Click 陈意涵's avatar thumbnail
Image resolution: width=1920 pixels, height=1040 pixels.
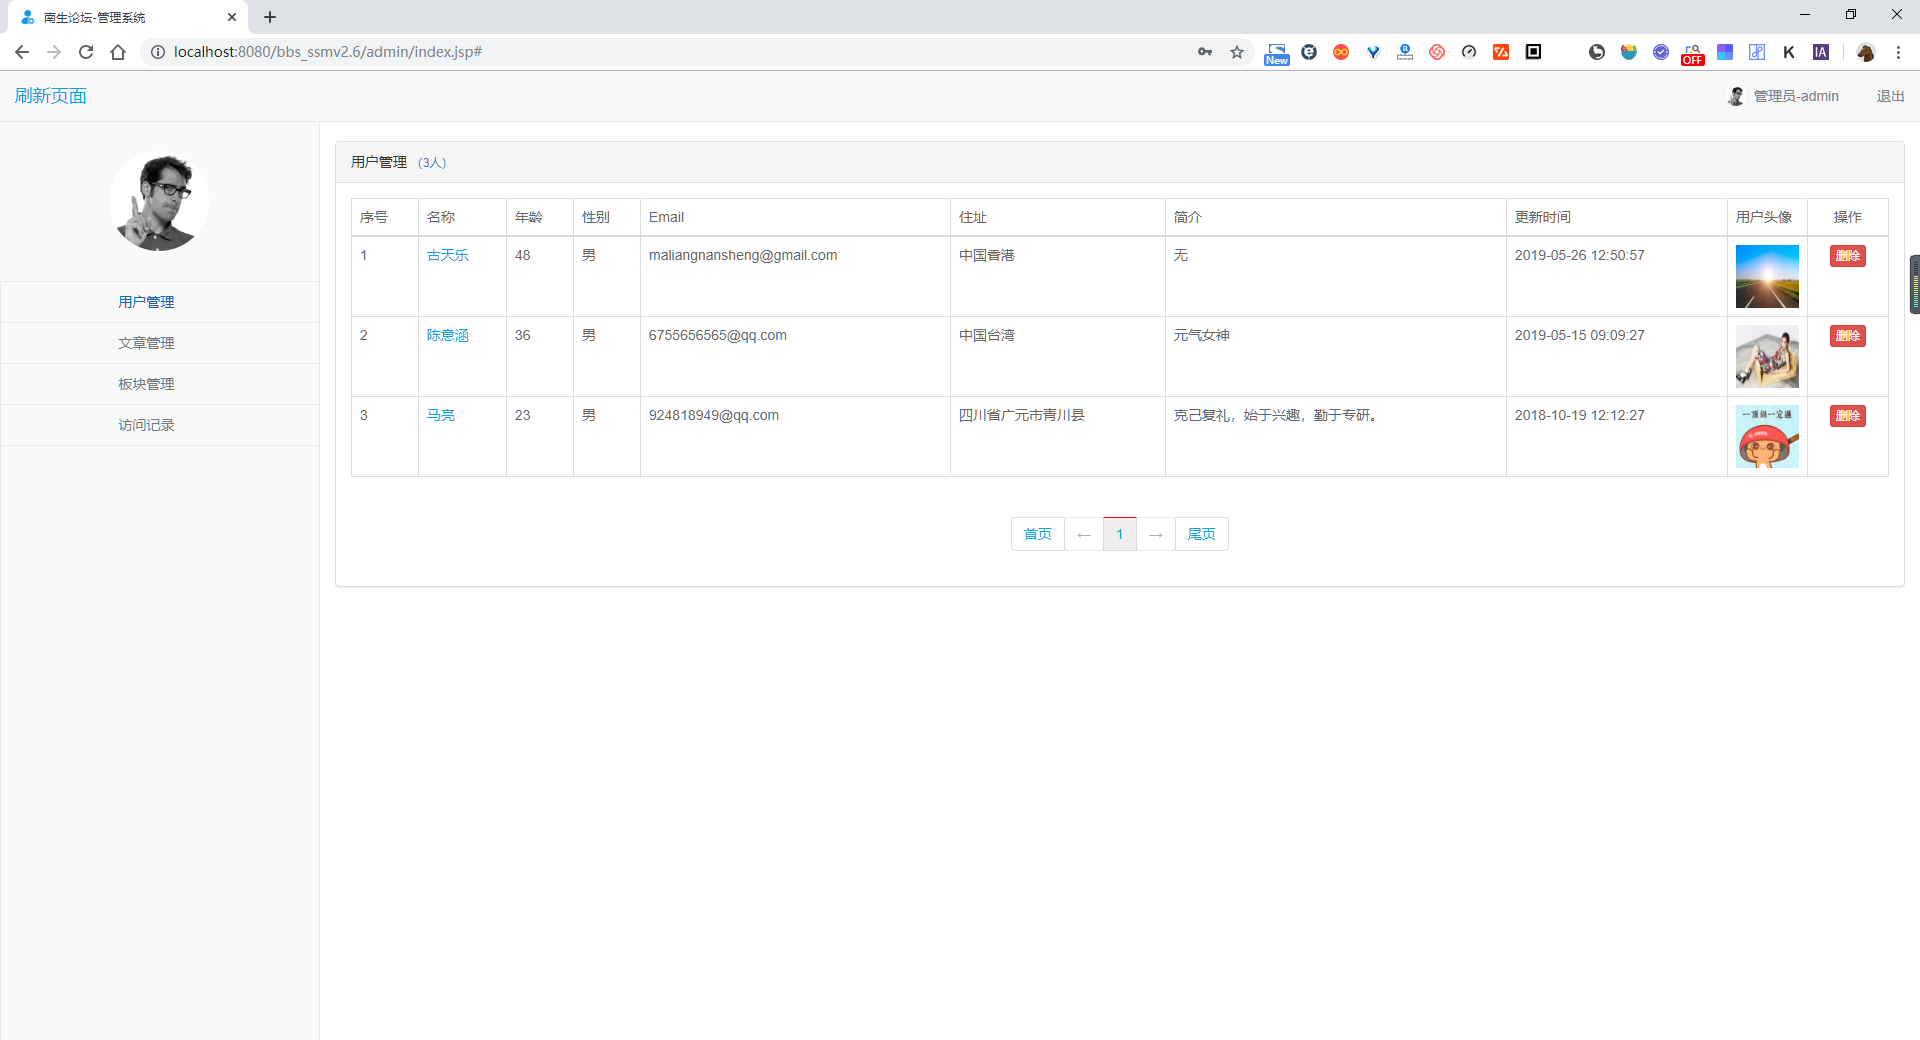[x=1767, y=357]
